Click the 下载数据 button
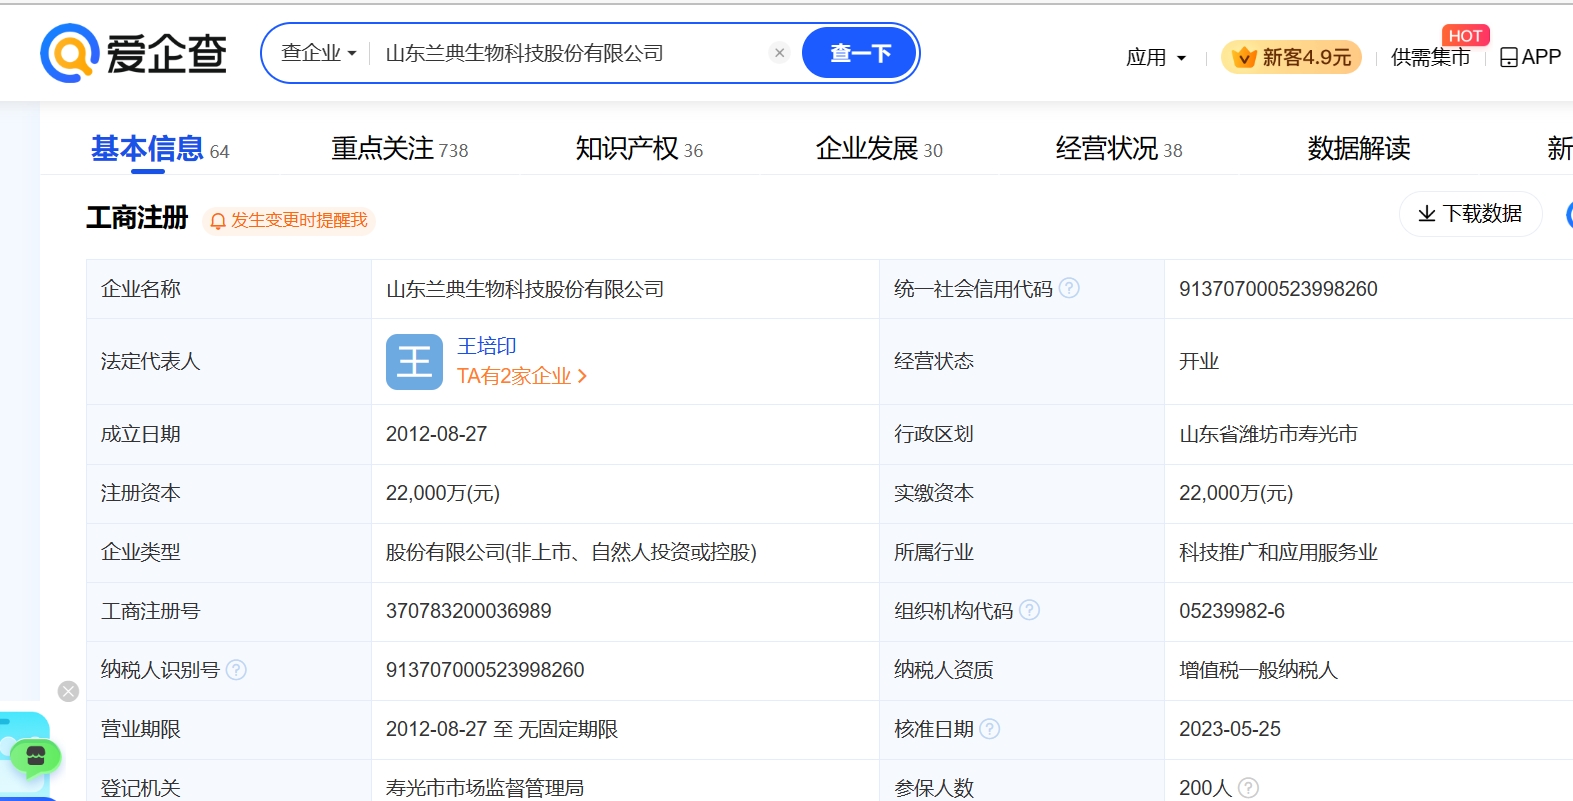1573x801 pixels. coord(1470,214)
